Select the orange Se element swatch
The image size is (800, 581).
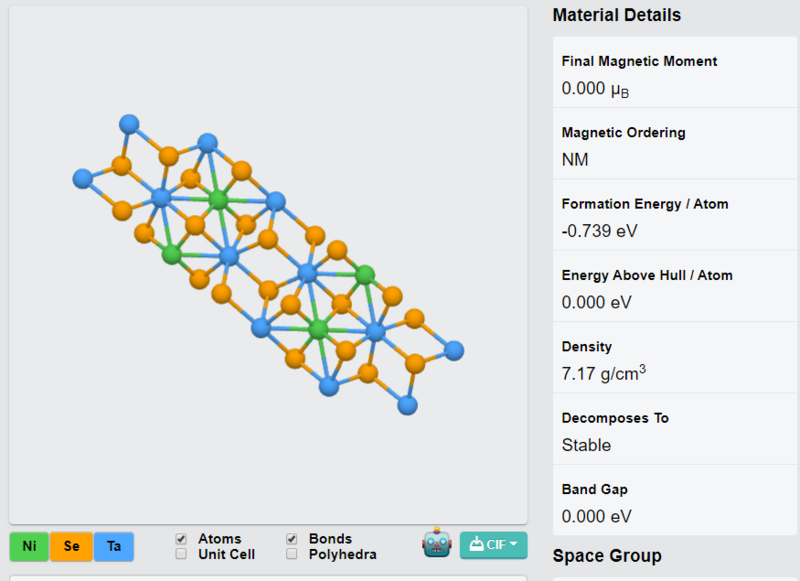pyautogui.click(x=71, y=546)
